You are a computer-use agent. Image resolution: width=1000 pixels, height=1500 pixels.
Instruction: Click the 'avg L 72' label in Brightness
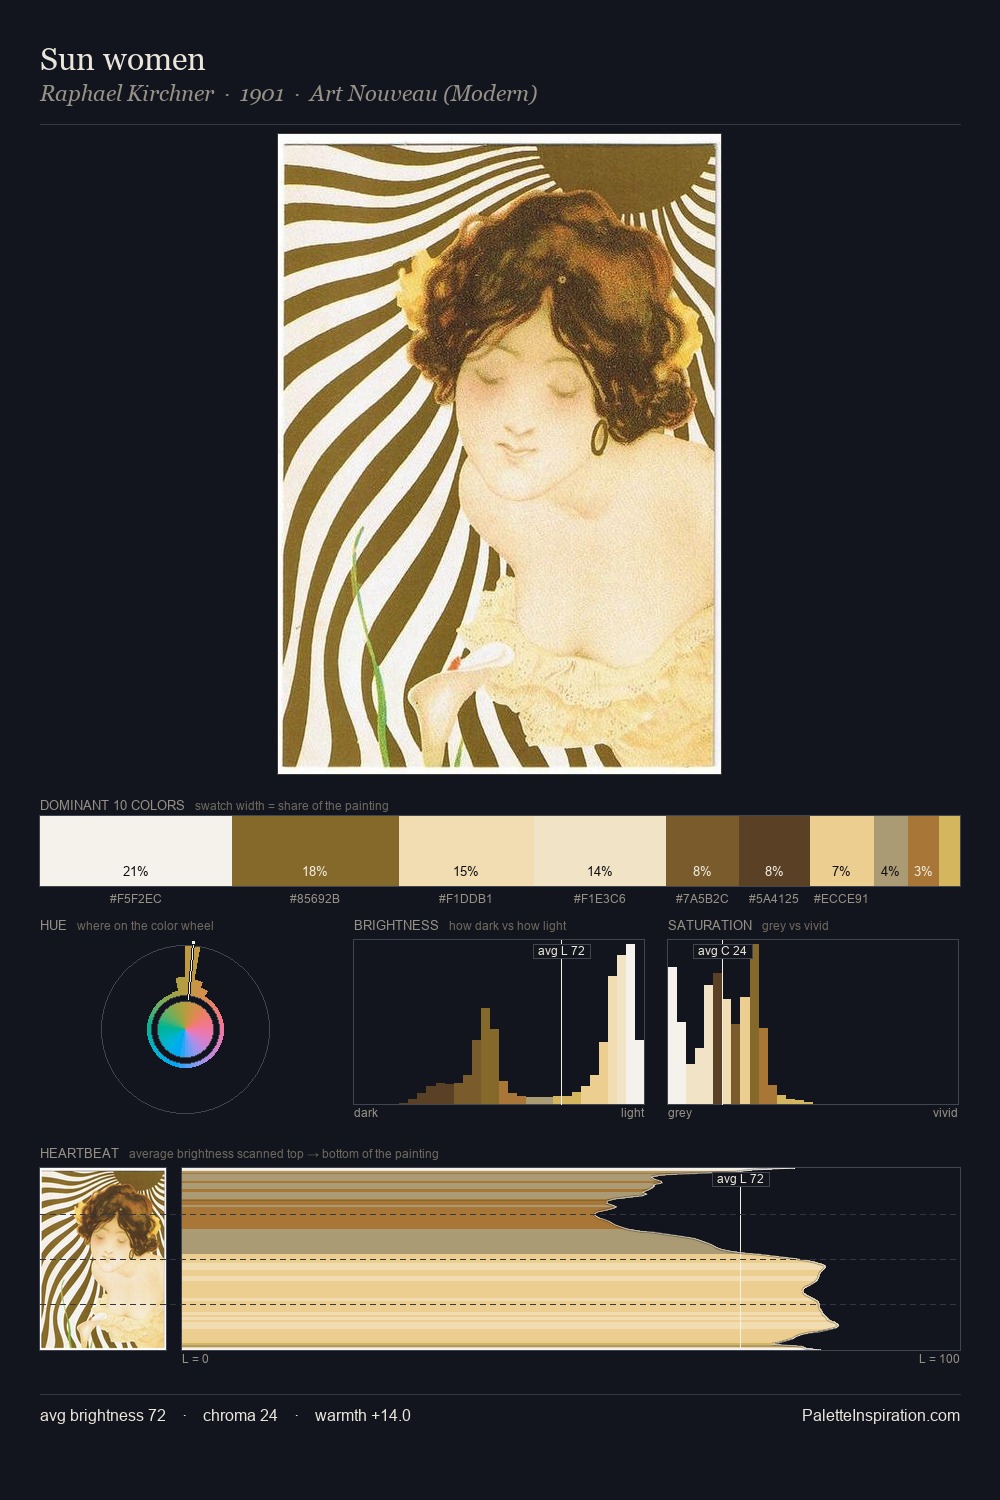[562, 951]
